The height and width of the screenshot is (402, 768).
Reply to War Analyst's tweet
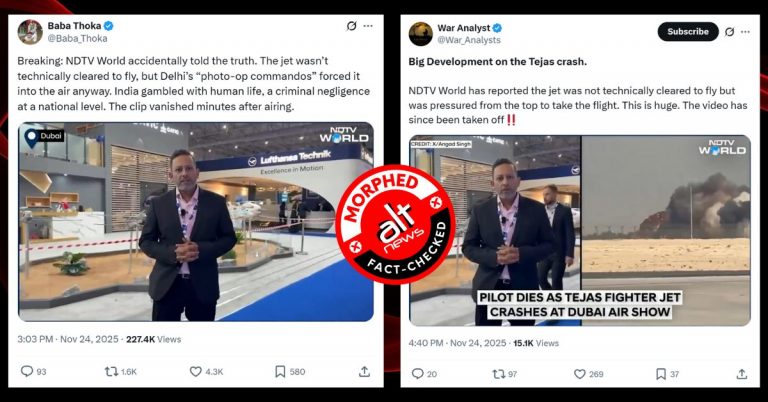tap(424, 374)
